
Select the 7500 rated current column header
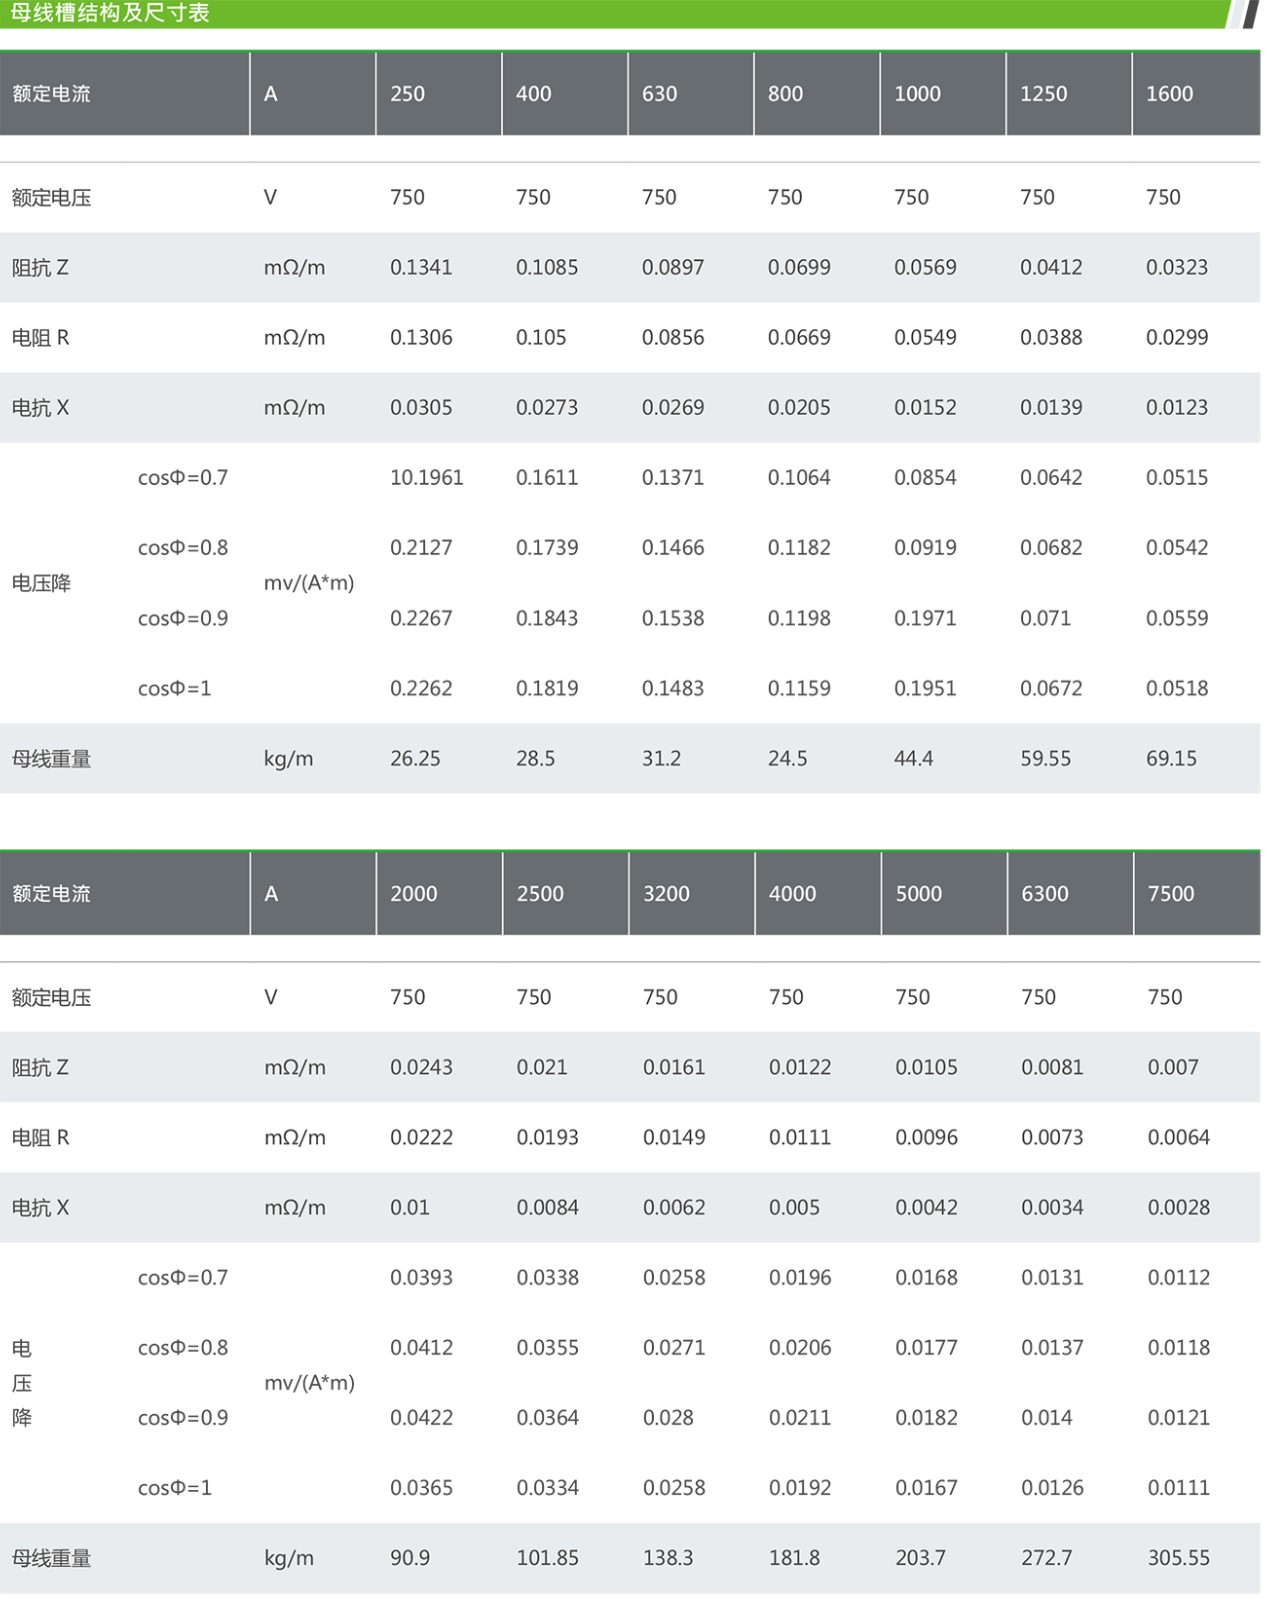point(1170,894)
